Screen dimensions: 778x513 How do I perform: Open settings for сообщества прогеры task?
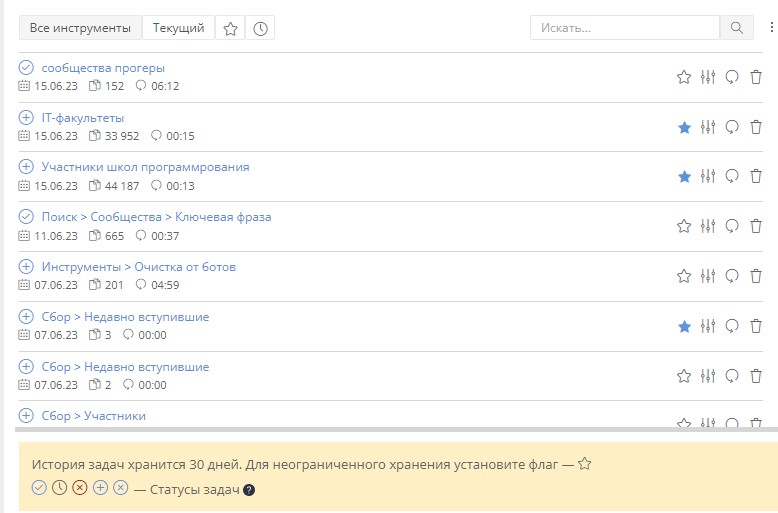[x=708, y=77]
